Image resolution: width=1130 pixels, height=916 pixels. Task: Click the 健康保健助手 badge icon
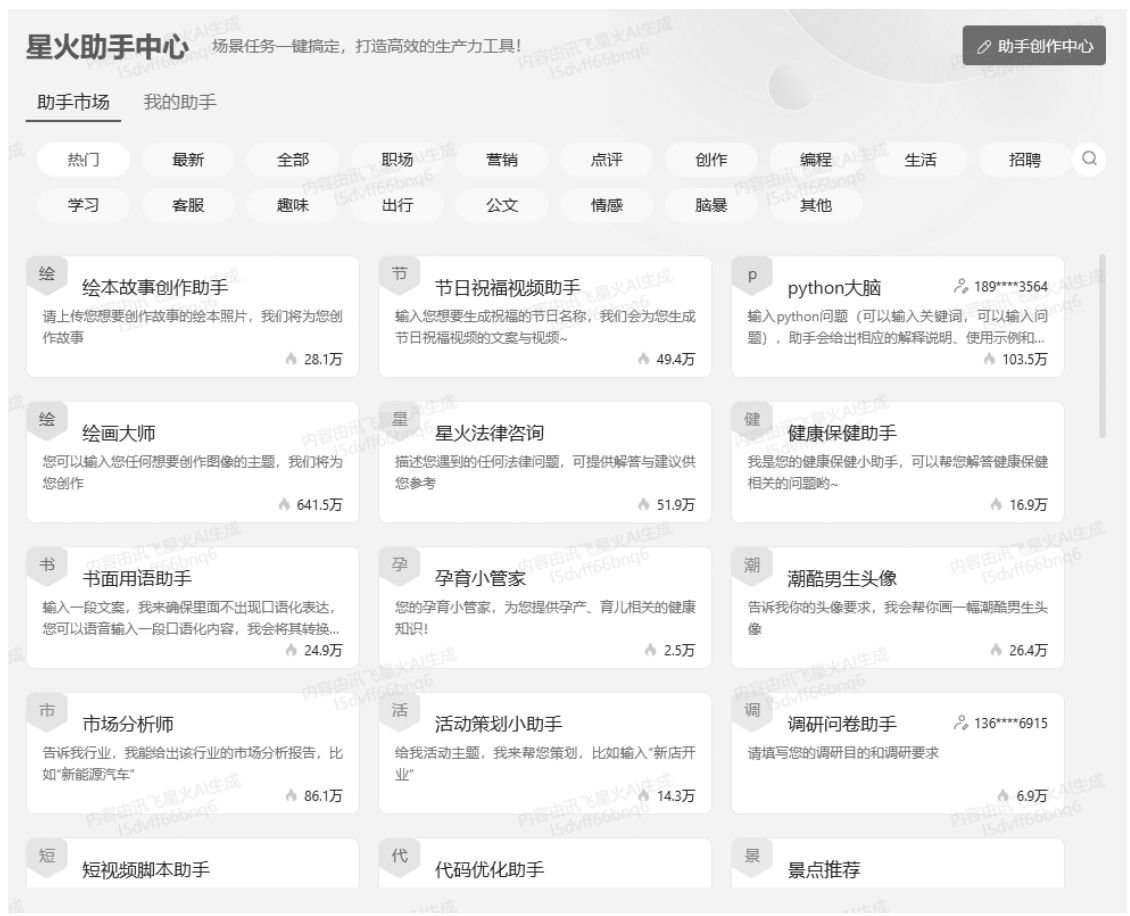pos(752,420)
